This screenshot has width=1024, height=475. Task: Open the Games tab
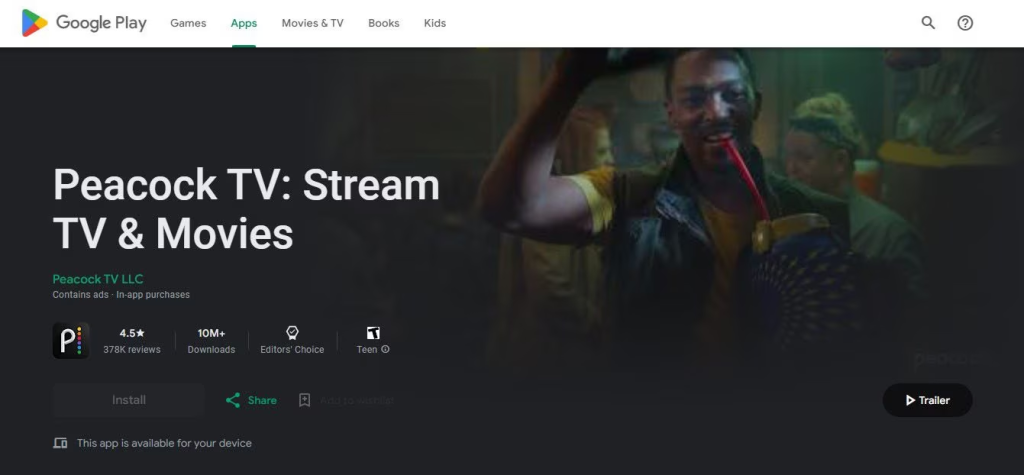tap(188, 23)
